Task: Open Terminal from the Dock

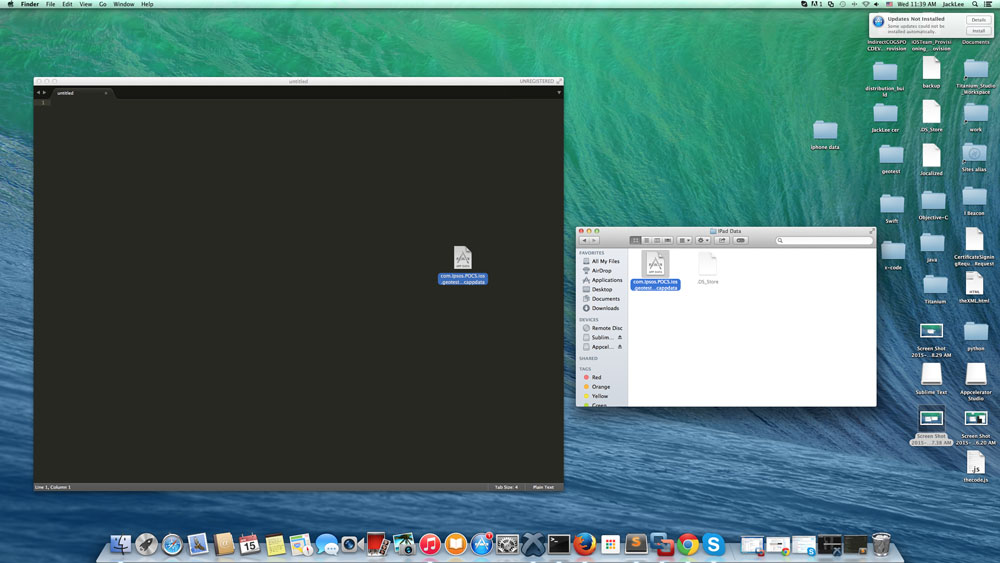Action: pos(559,545)
